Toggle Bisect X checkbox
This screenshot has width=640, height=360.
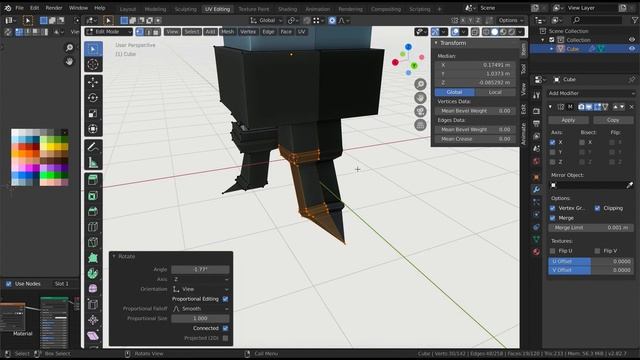point(582,142)
